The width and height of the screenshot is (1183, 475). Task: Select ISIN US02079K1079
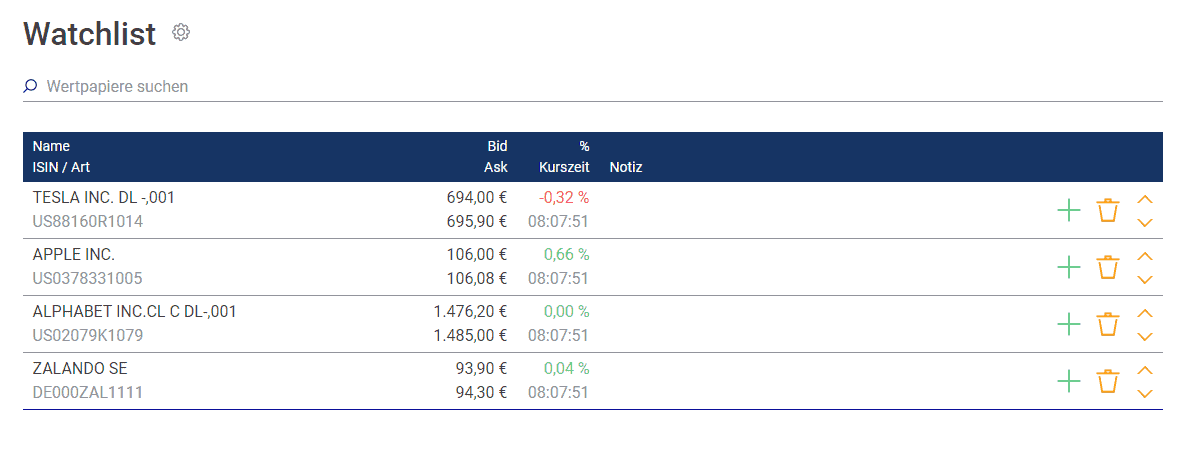tap(88, 336)
